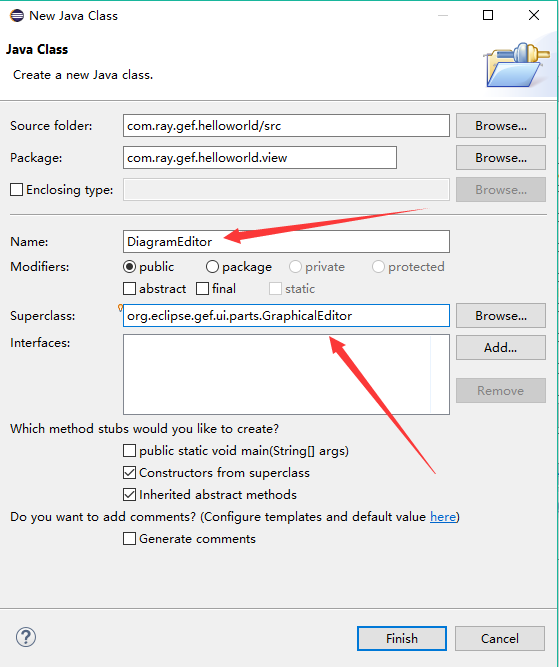This screenshot has height=667, width=559.
Task: Select the public modifier radio button
Action: click(x=129, y=267)
